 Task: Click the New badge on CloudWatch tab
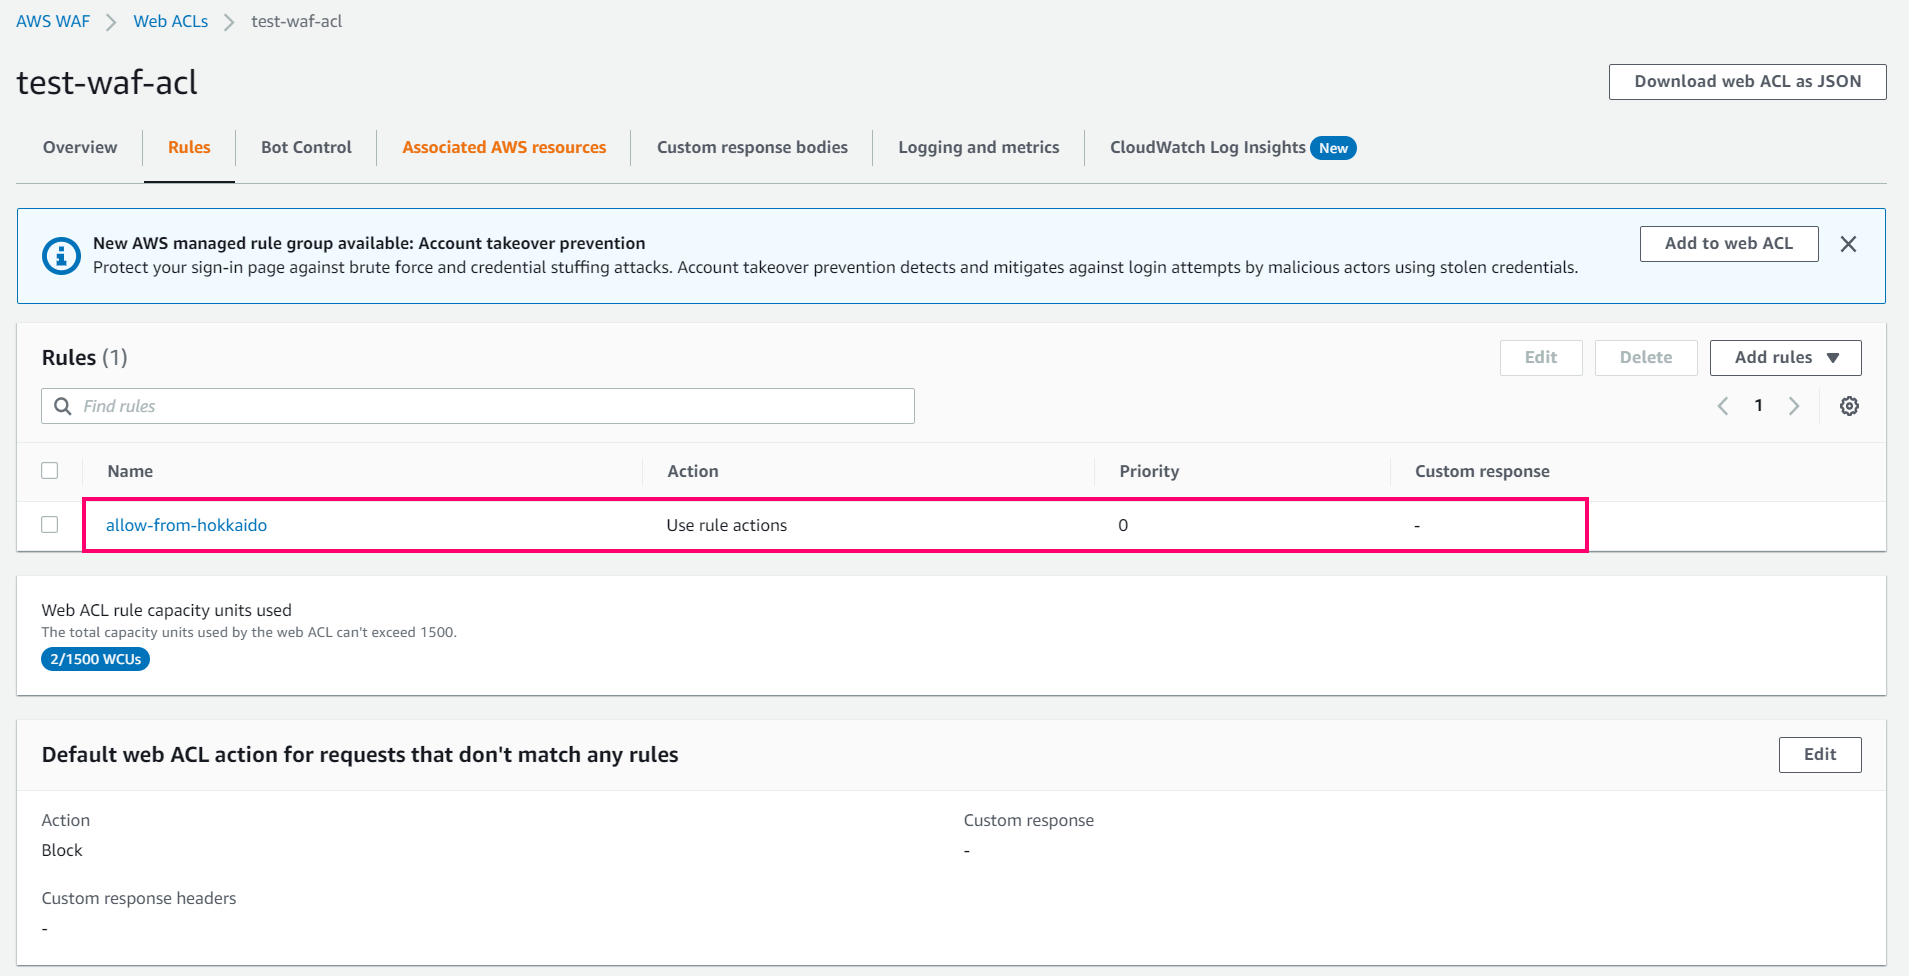(1333, 148)
